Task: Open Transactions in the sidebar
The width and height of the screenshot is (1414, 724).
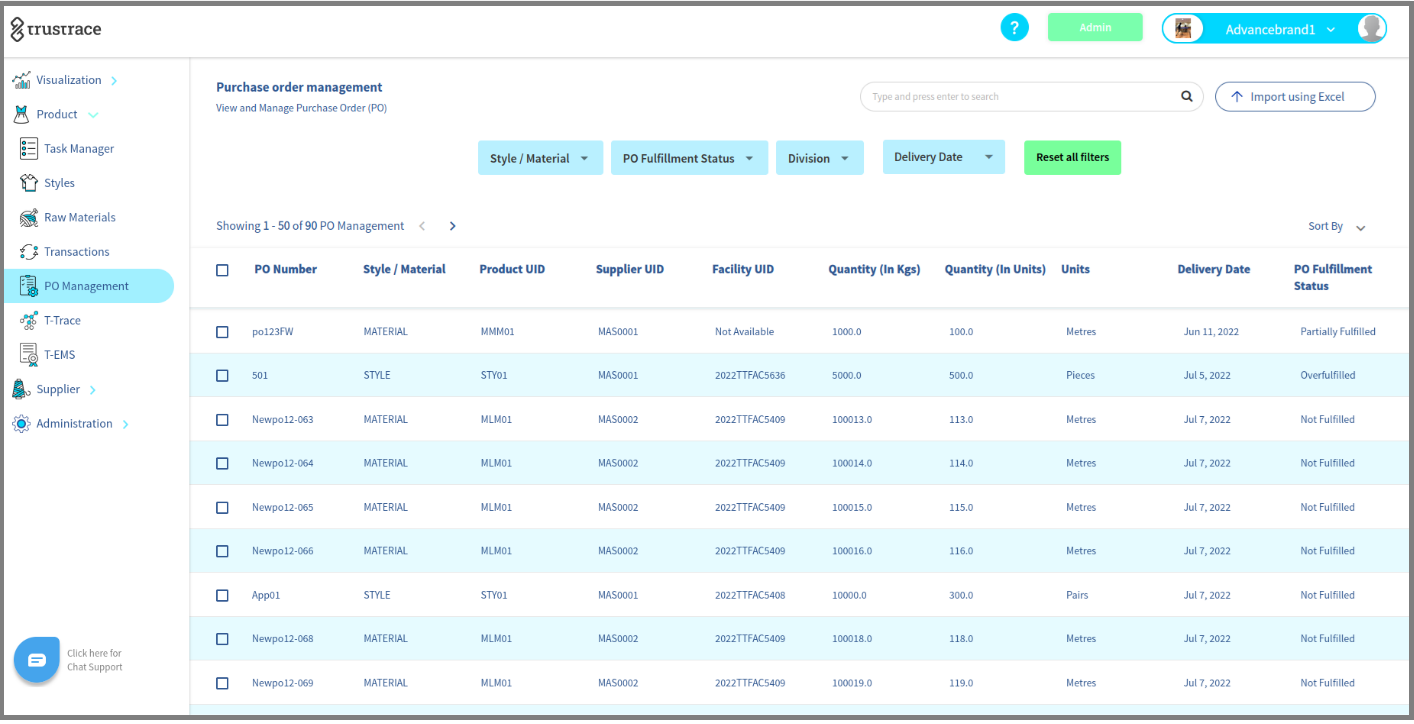Action: (x=77, y=252)
